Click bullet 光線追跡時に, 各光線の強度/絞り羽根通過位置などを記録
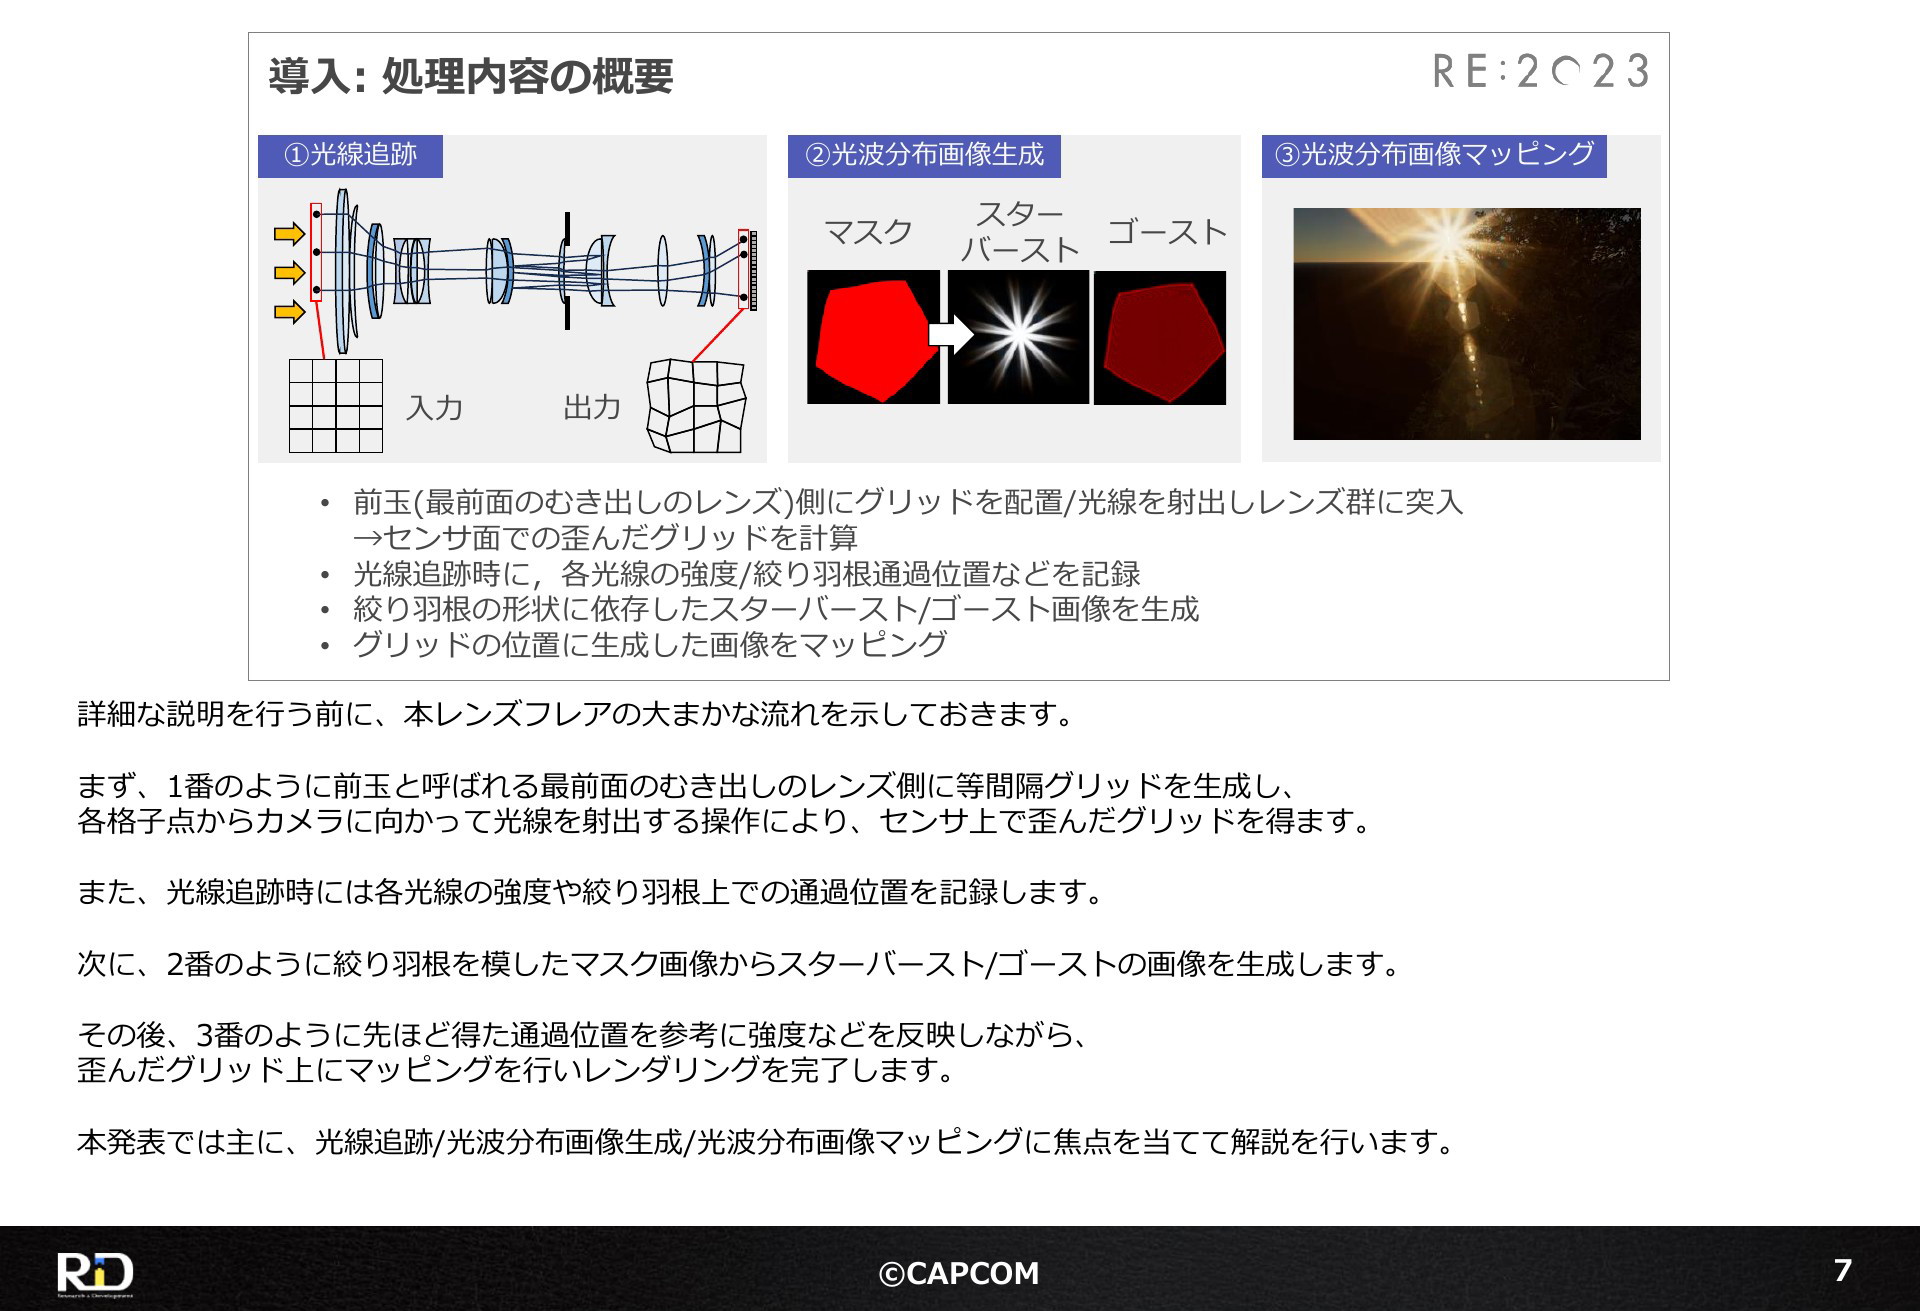 coord(746,574)
